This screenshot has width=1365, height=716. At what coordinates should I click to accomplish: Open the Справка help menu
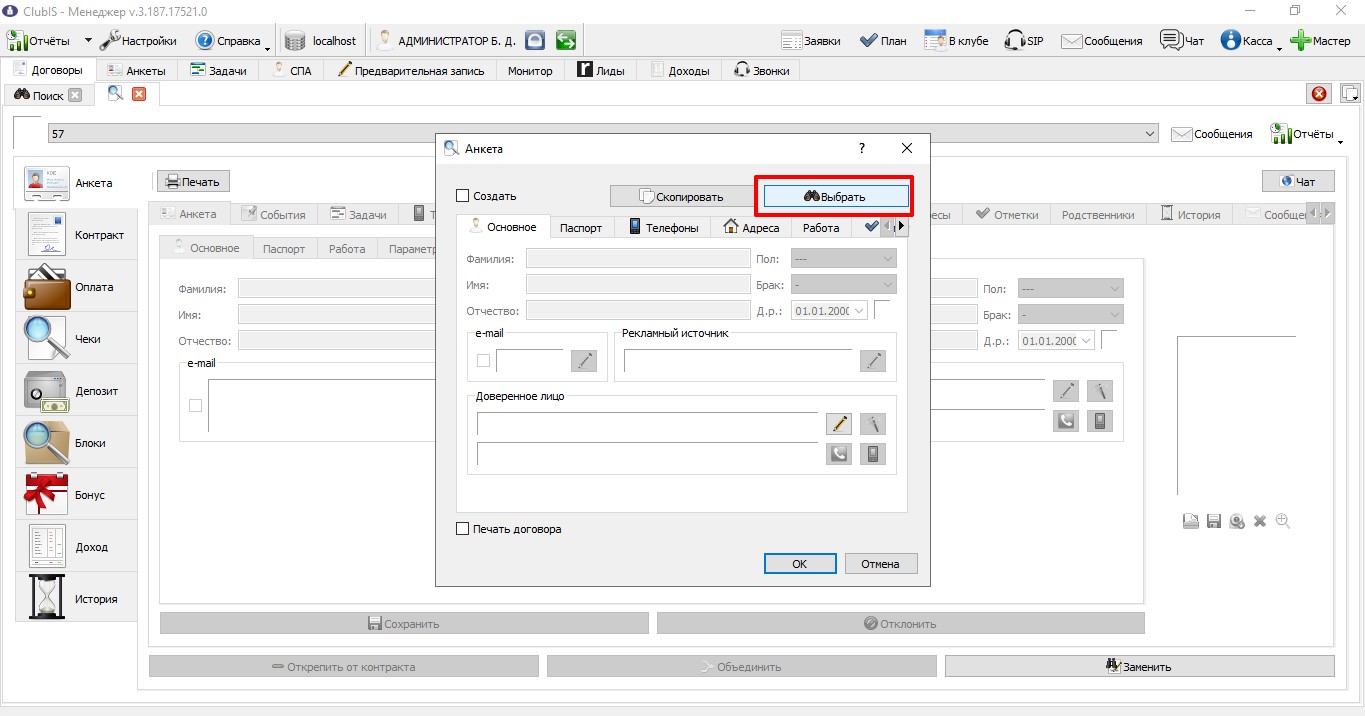pyautogui.click(x=228, y=41)
